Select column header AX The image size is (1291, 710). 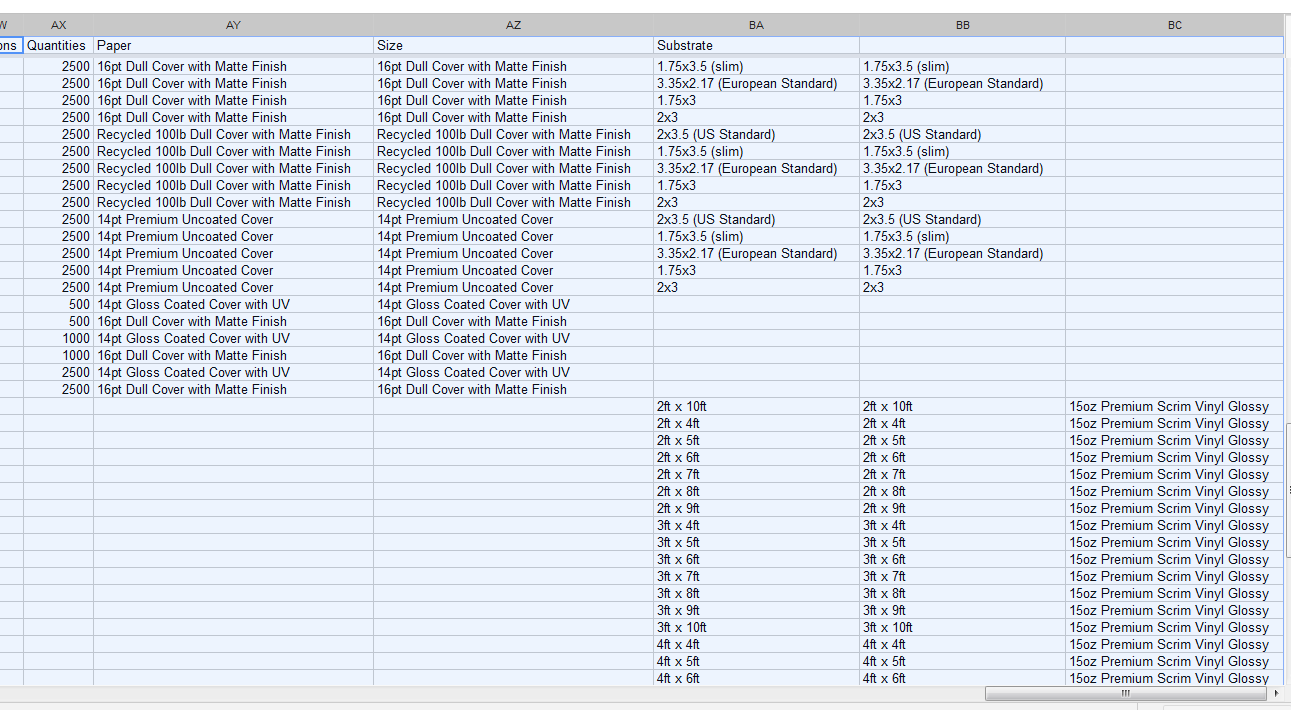coord(59,25)
